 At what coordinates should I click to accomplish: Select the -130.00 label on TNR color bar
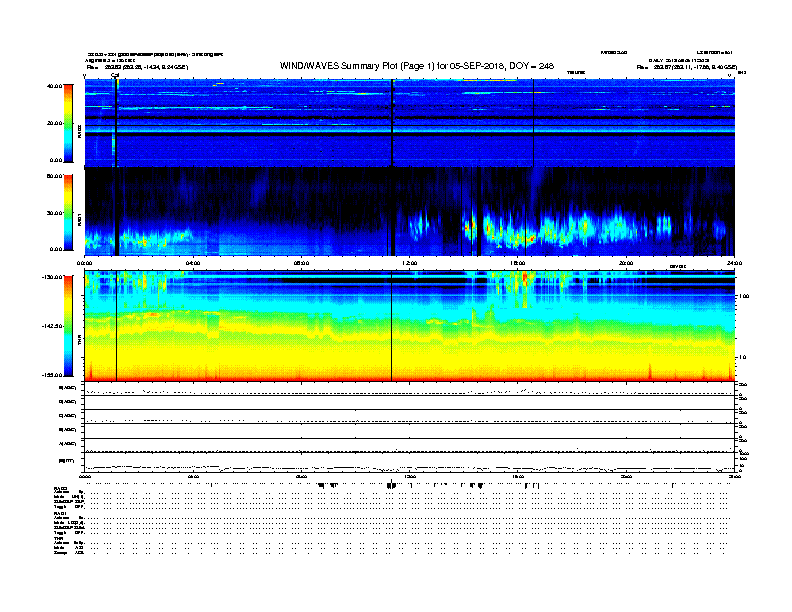52,277
